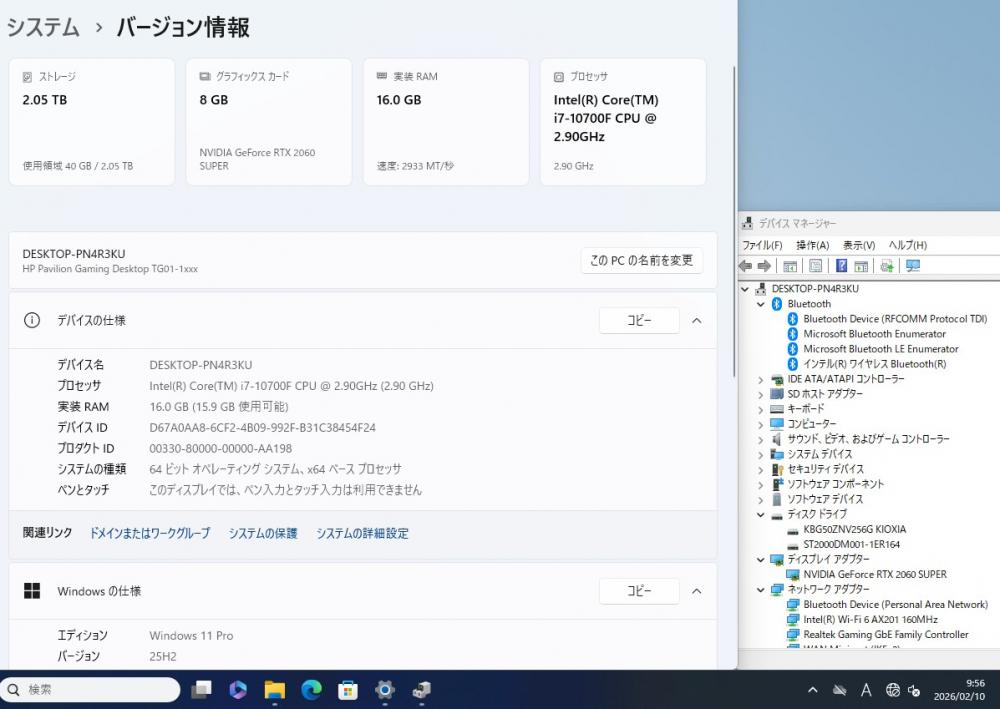The image size is (1000, 709).
Task: Click the Help icon in Device Manager toolbar
Action: pyautogui.click(x=841, y=266)
